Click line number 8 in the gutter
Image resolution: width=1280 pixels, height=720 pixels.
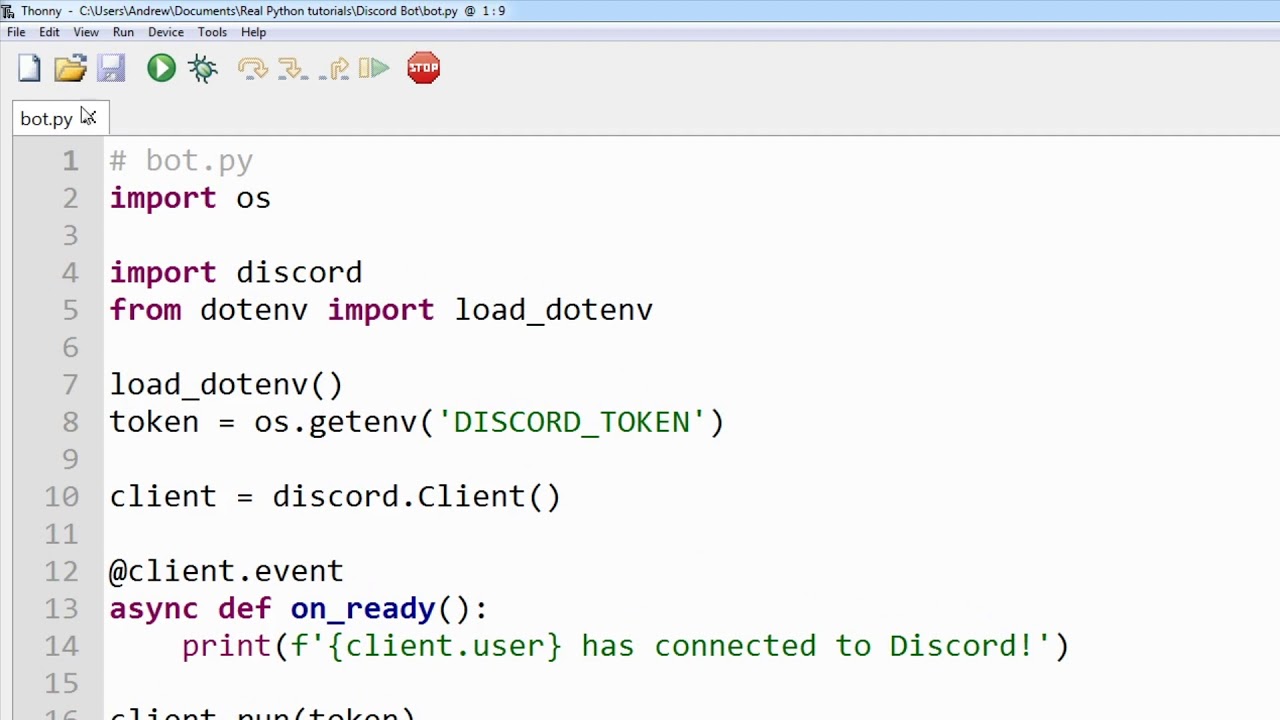point(70,422)
